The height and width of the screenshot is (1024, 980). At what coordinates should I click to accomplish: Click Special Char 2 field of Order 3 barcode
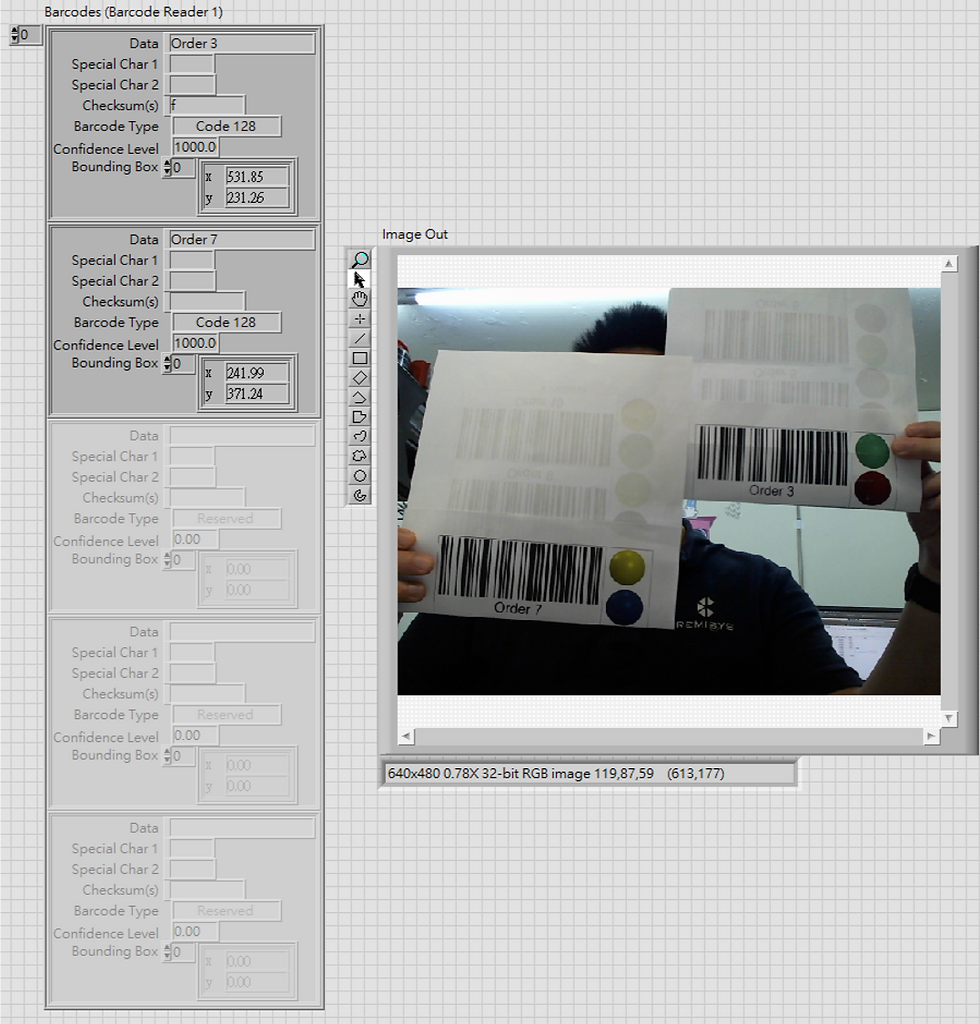coord(192,84)
